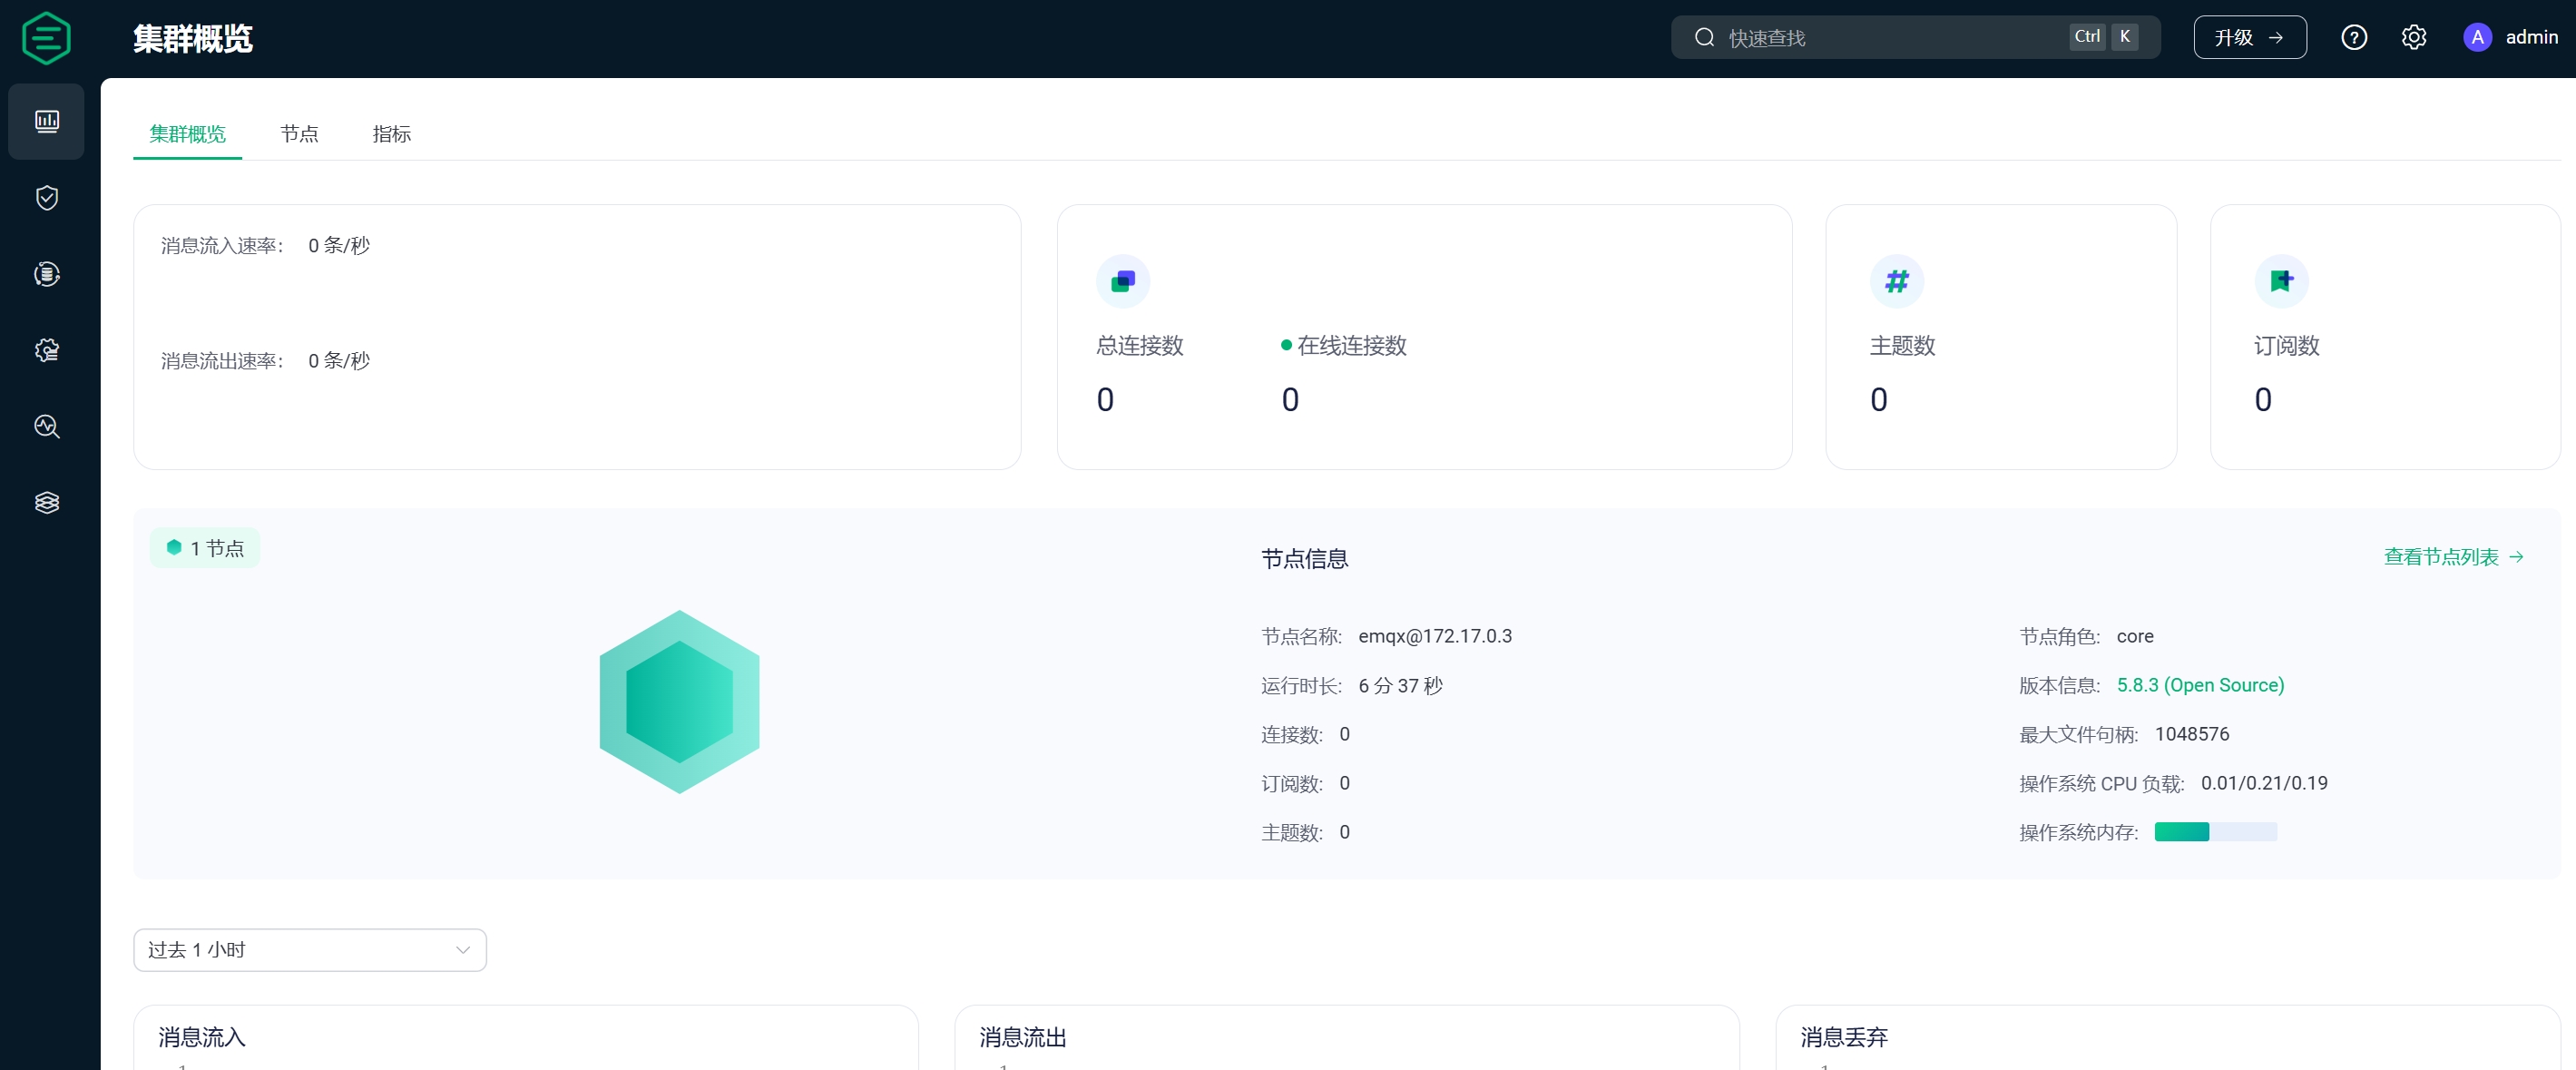This screenshot has height=1070, width=2576.
Task: Click the OS memory usage bar
Action: [x=2215, y=832]
